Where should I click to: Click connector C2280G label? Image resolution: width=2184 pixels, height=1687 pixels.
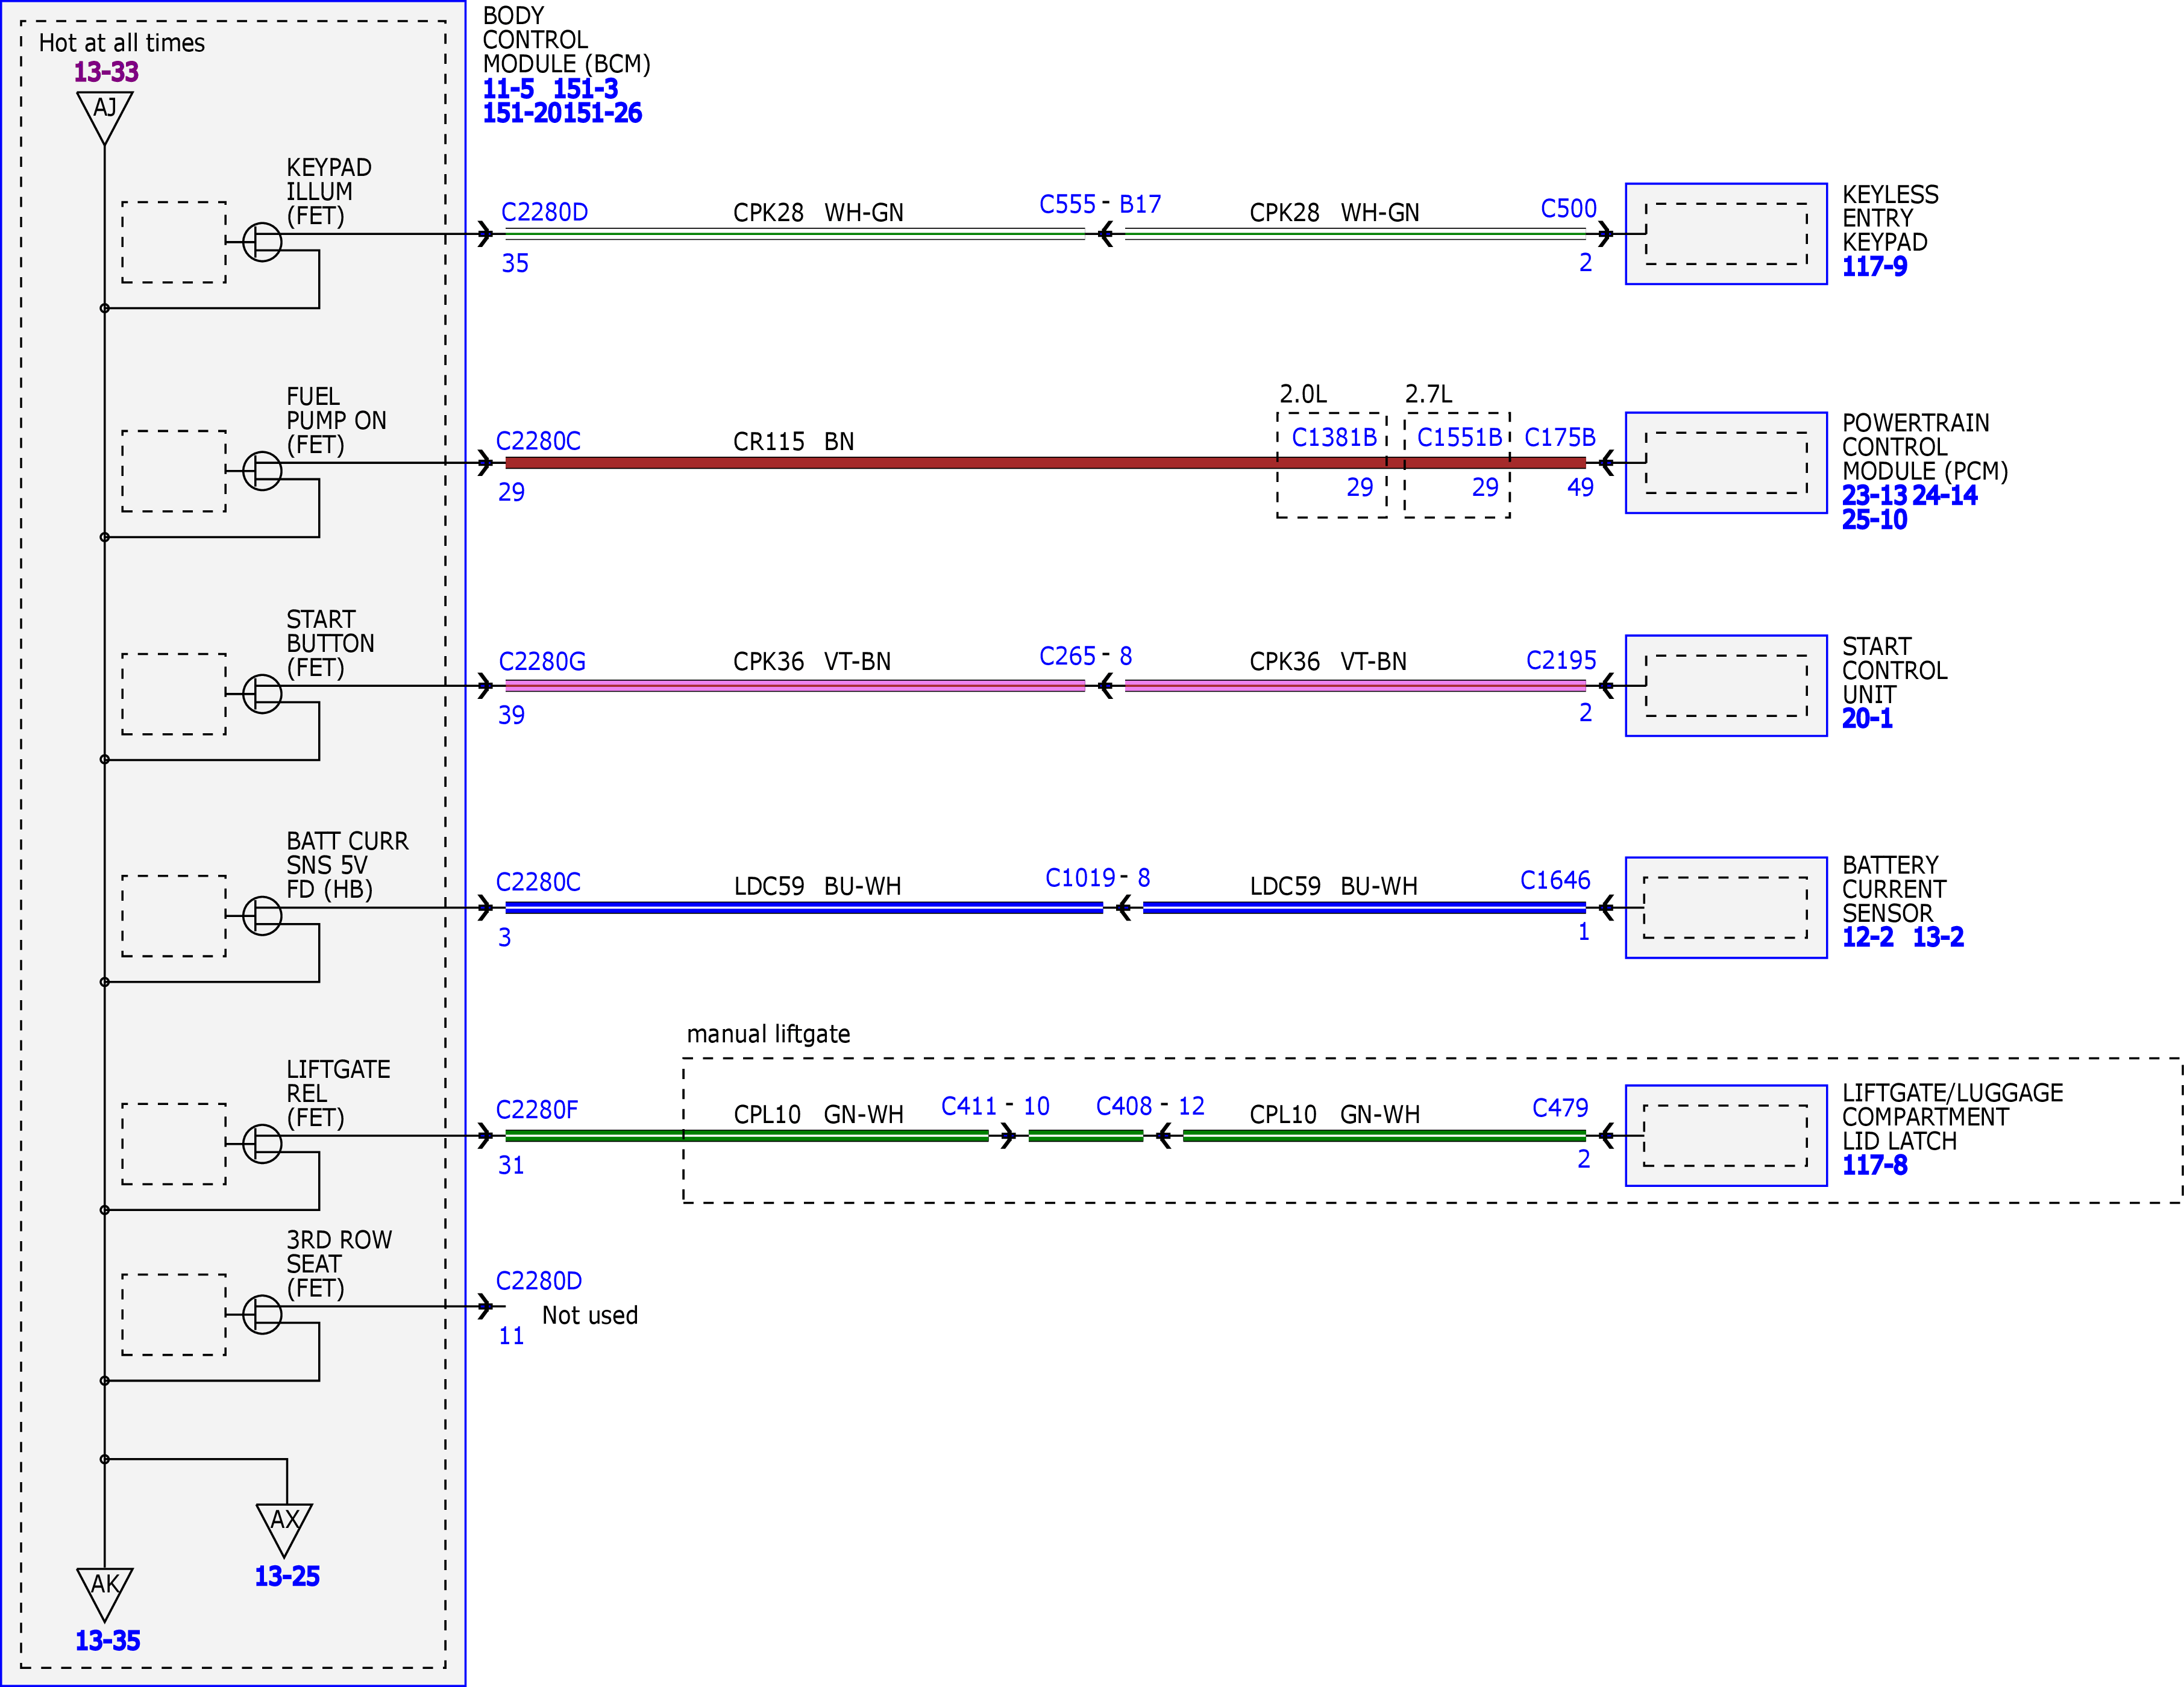[542, 662]
